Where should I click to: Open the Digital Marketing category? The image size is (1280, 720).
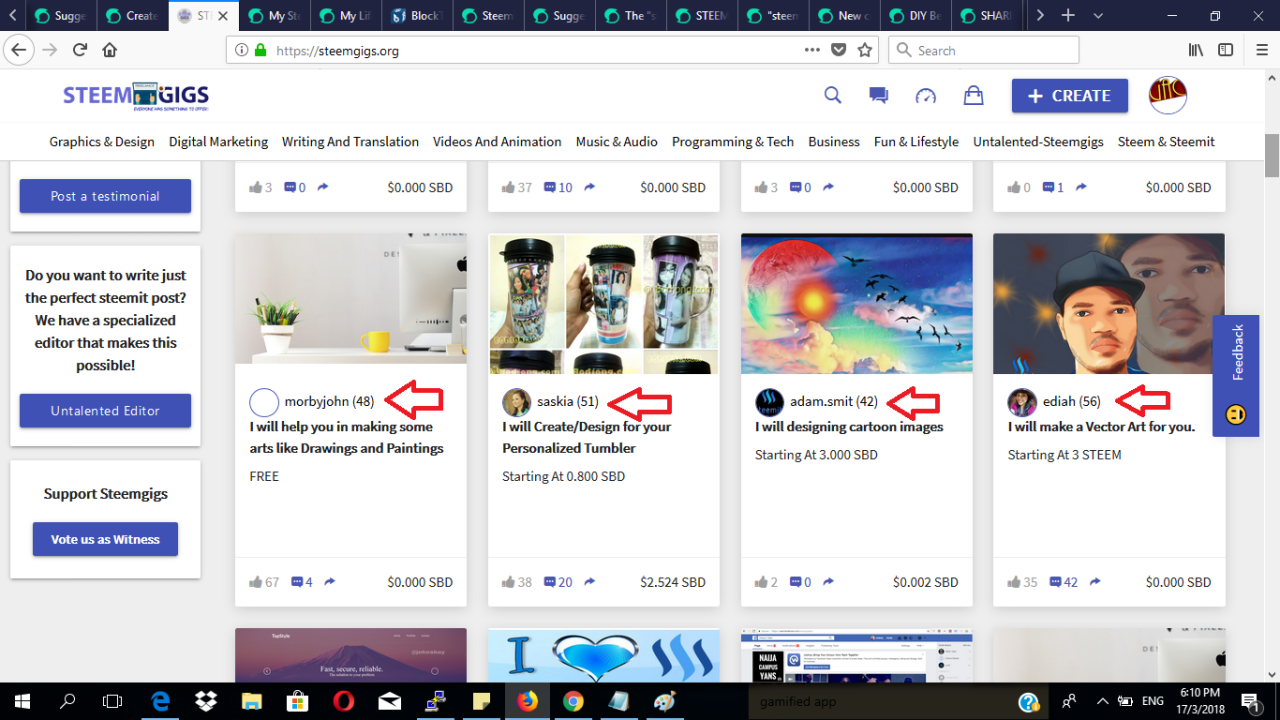point(218,142)
